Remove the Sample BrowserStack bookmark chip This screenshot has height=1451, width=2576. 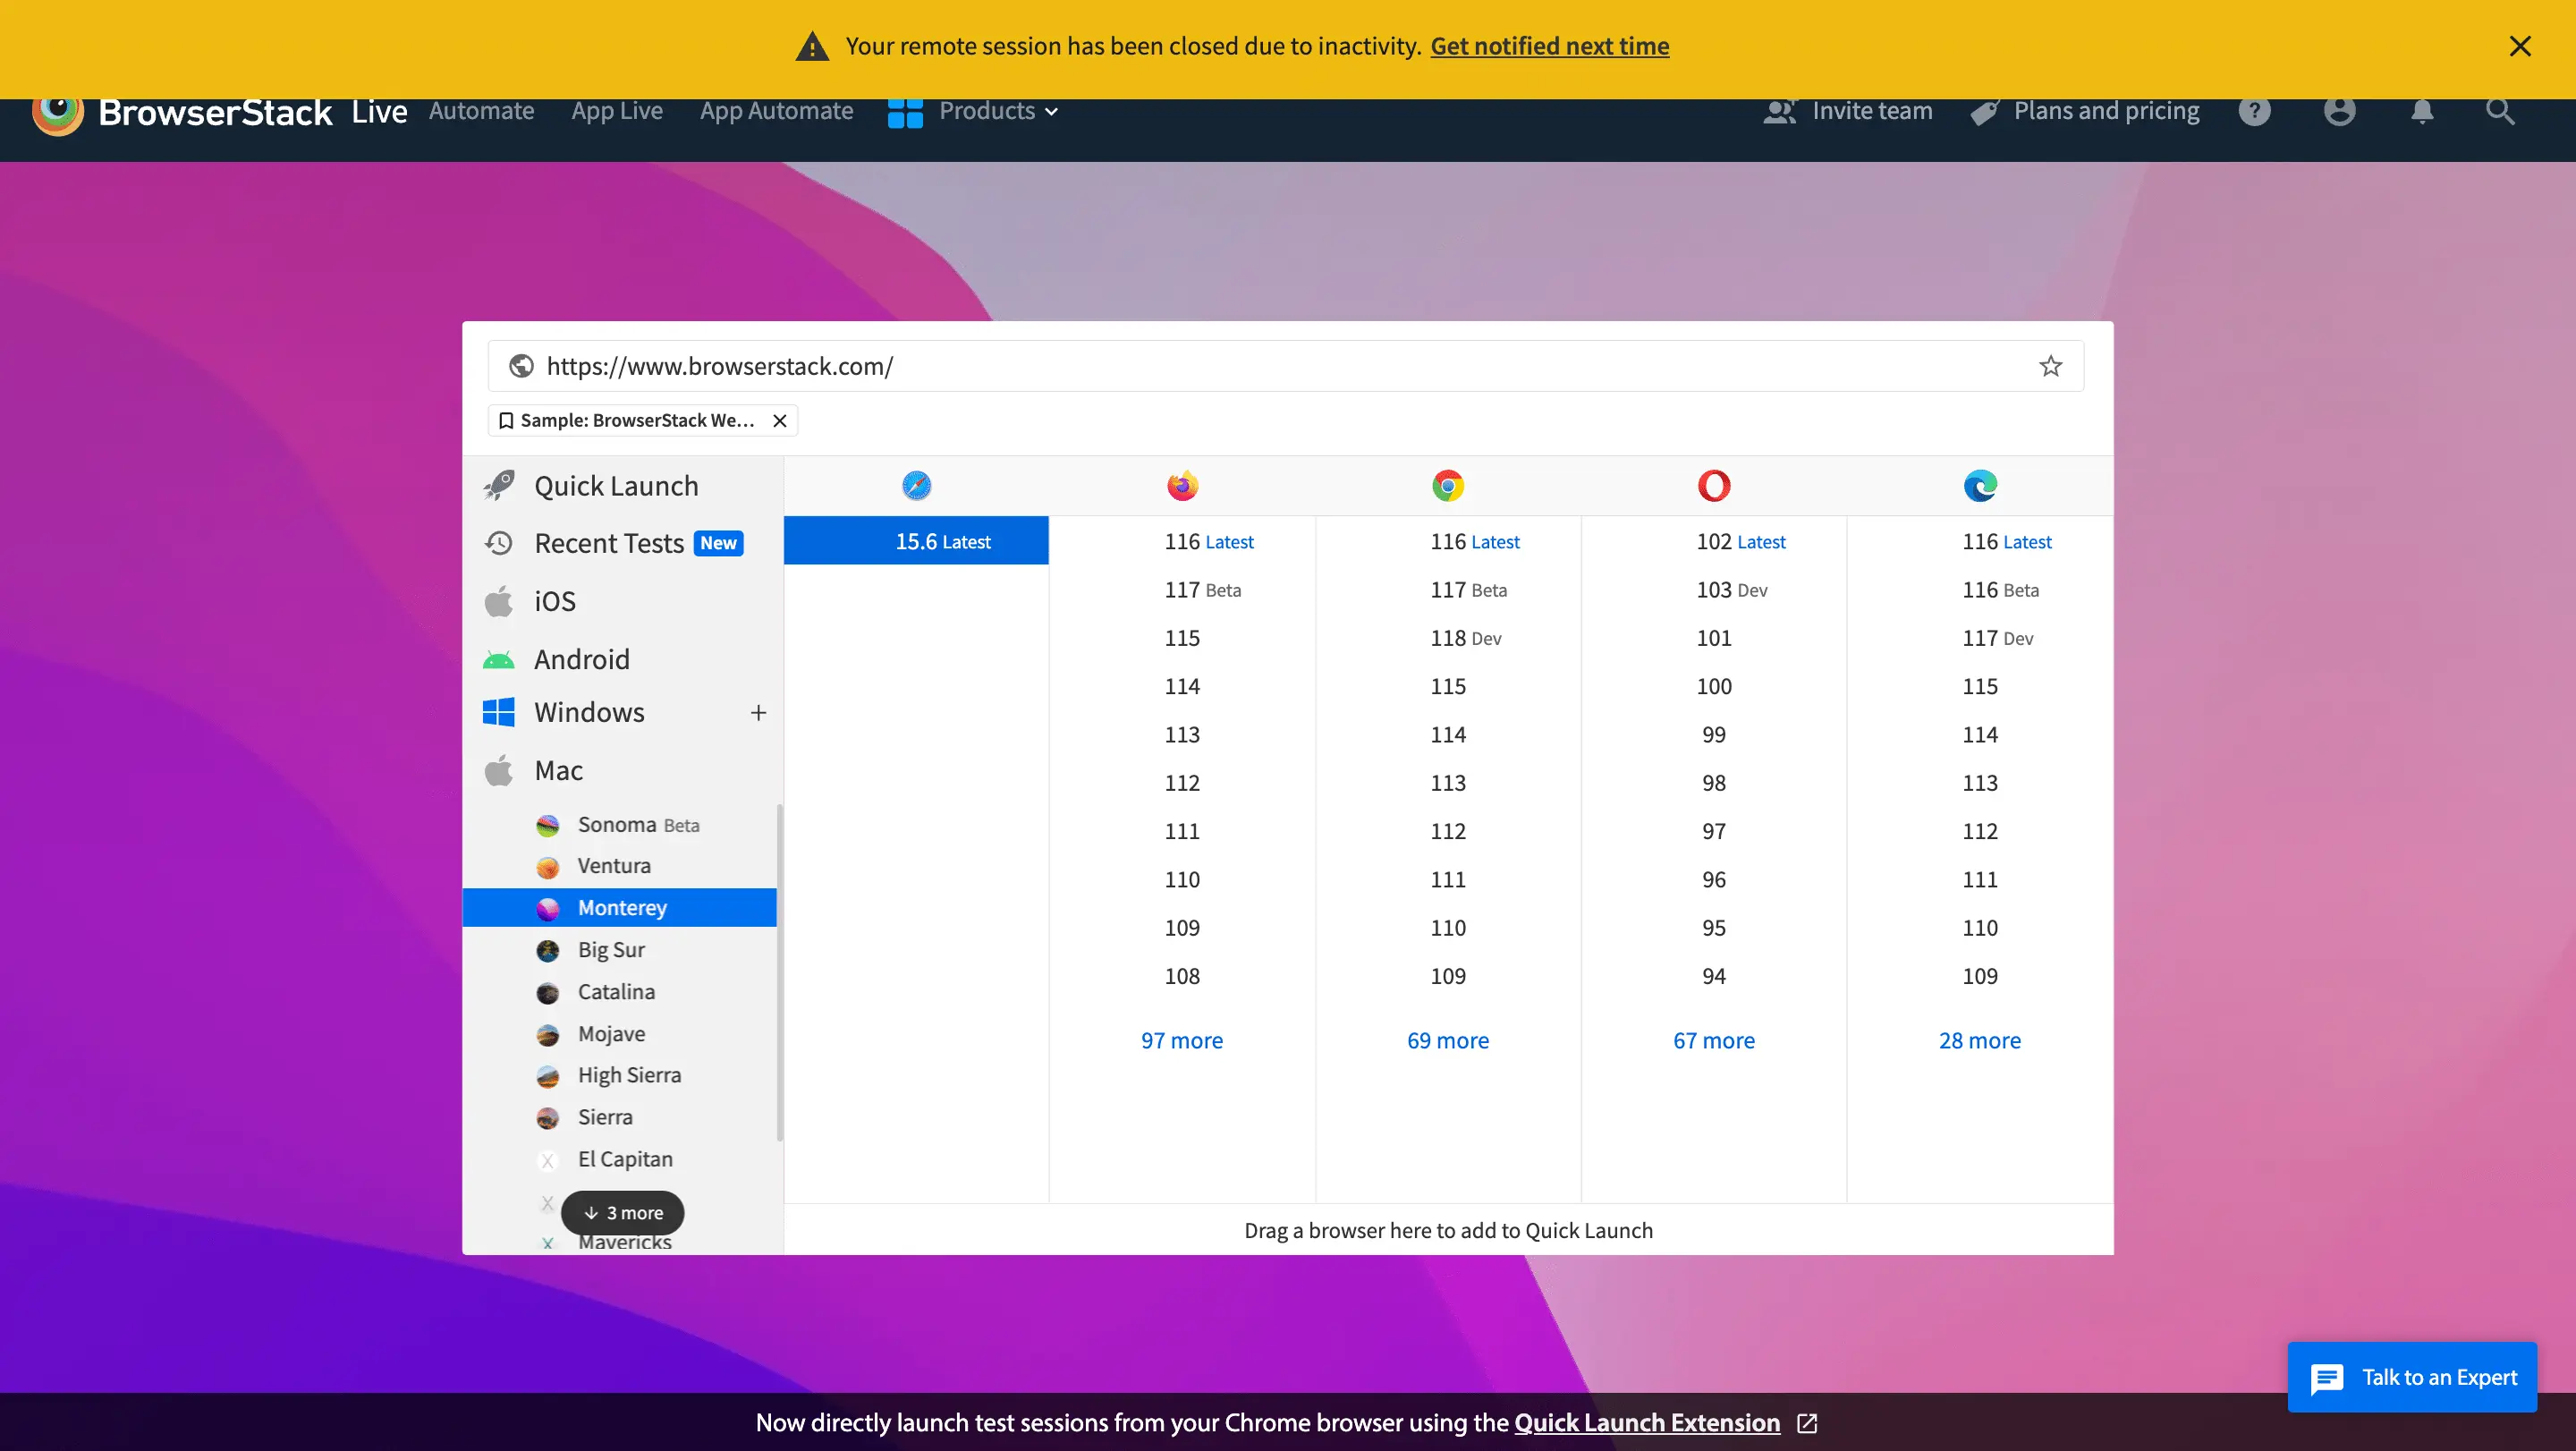tap(780, 421)
